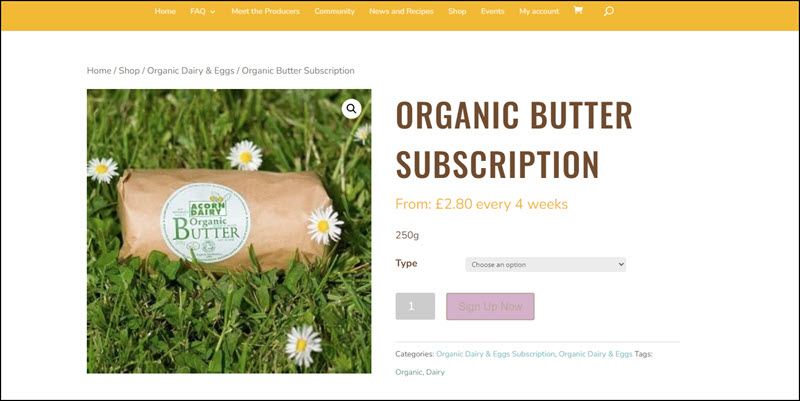Click the Organic tag link
The image size is (800, 401).
(x=408, y=372)
